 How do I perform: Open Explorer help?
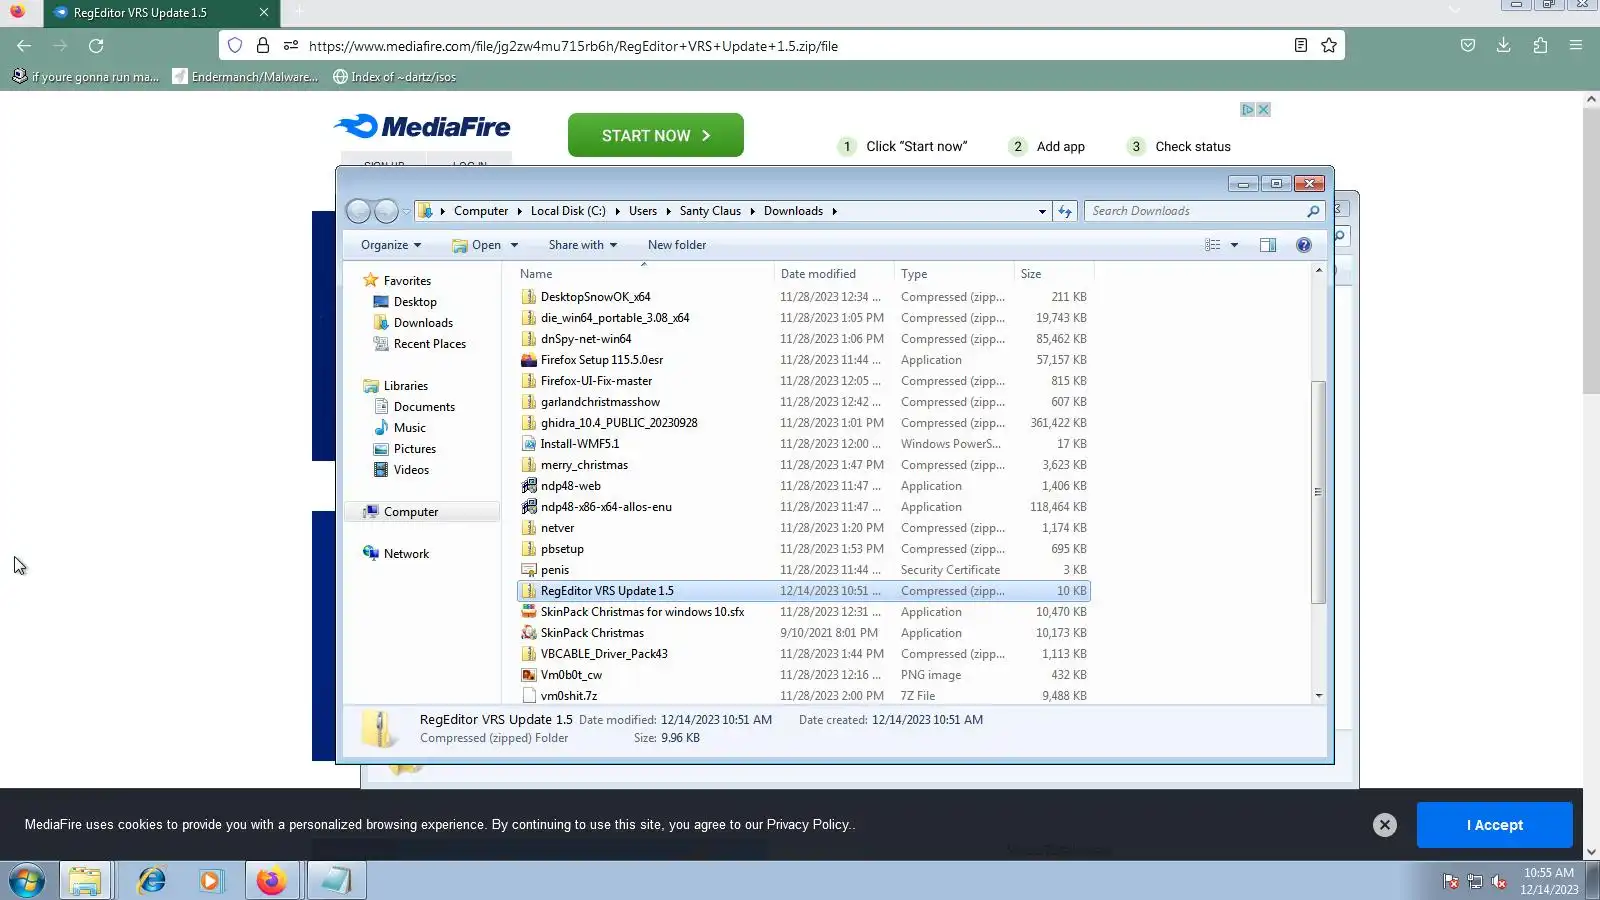(1304, 245)
